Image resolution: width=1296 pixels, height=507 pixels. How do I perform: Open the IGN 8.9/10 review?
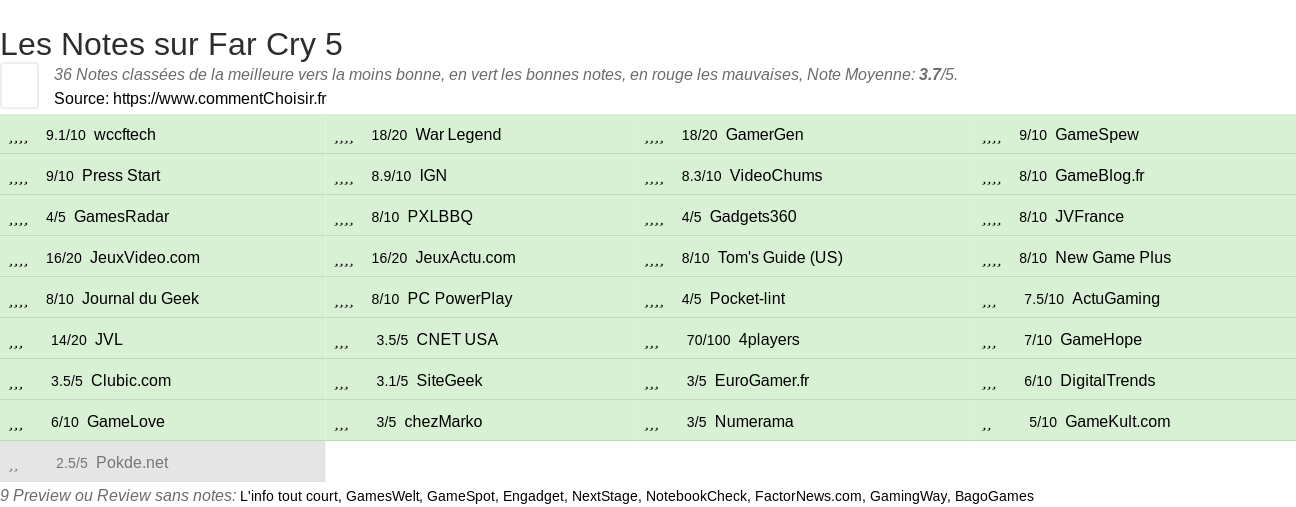pyautogui.click(x=433, y=176)
